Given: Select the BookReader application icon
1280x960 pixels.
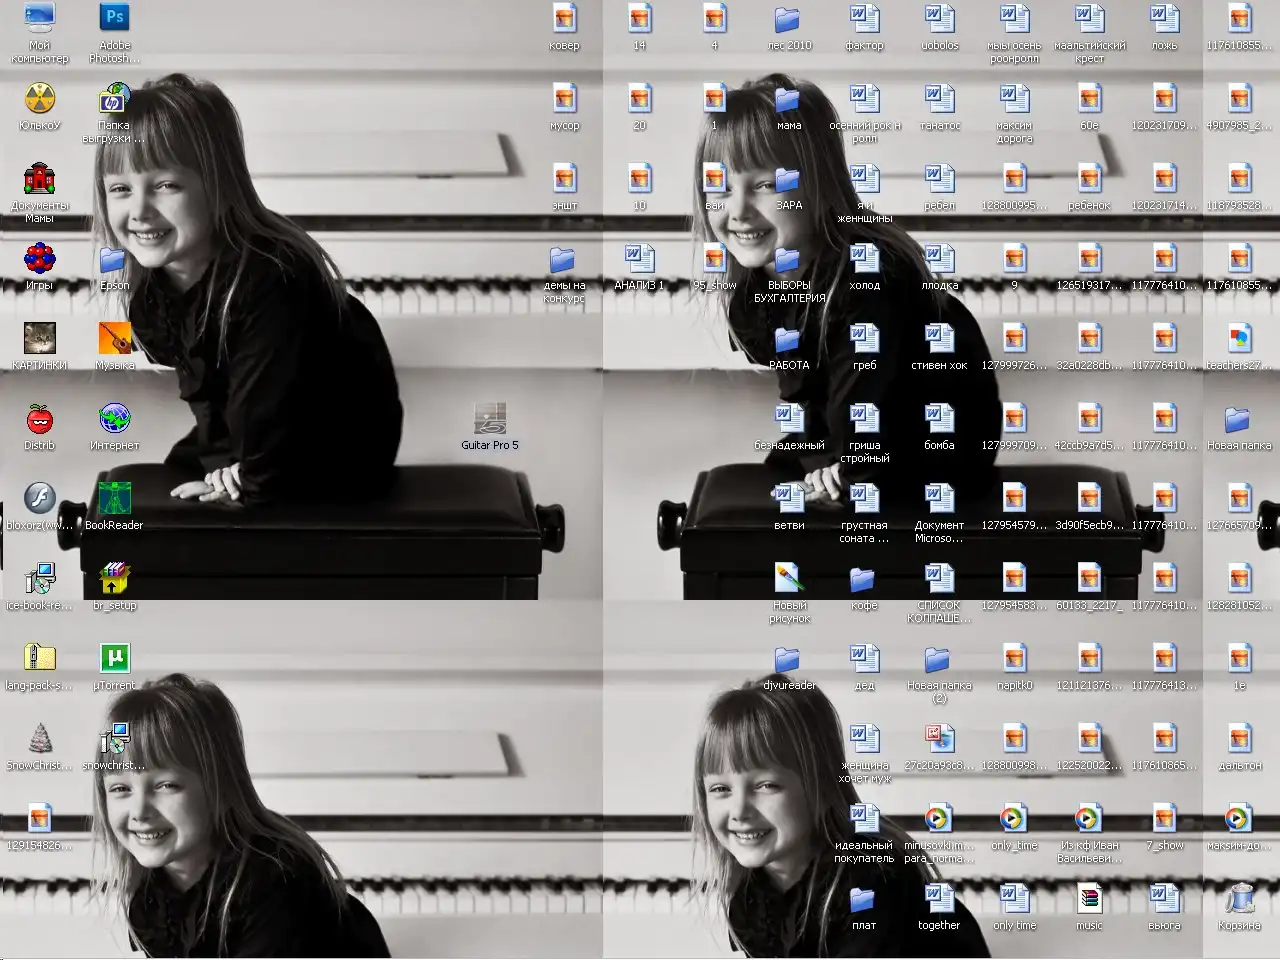Looking at the screenshot, I should point(115,499).
